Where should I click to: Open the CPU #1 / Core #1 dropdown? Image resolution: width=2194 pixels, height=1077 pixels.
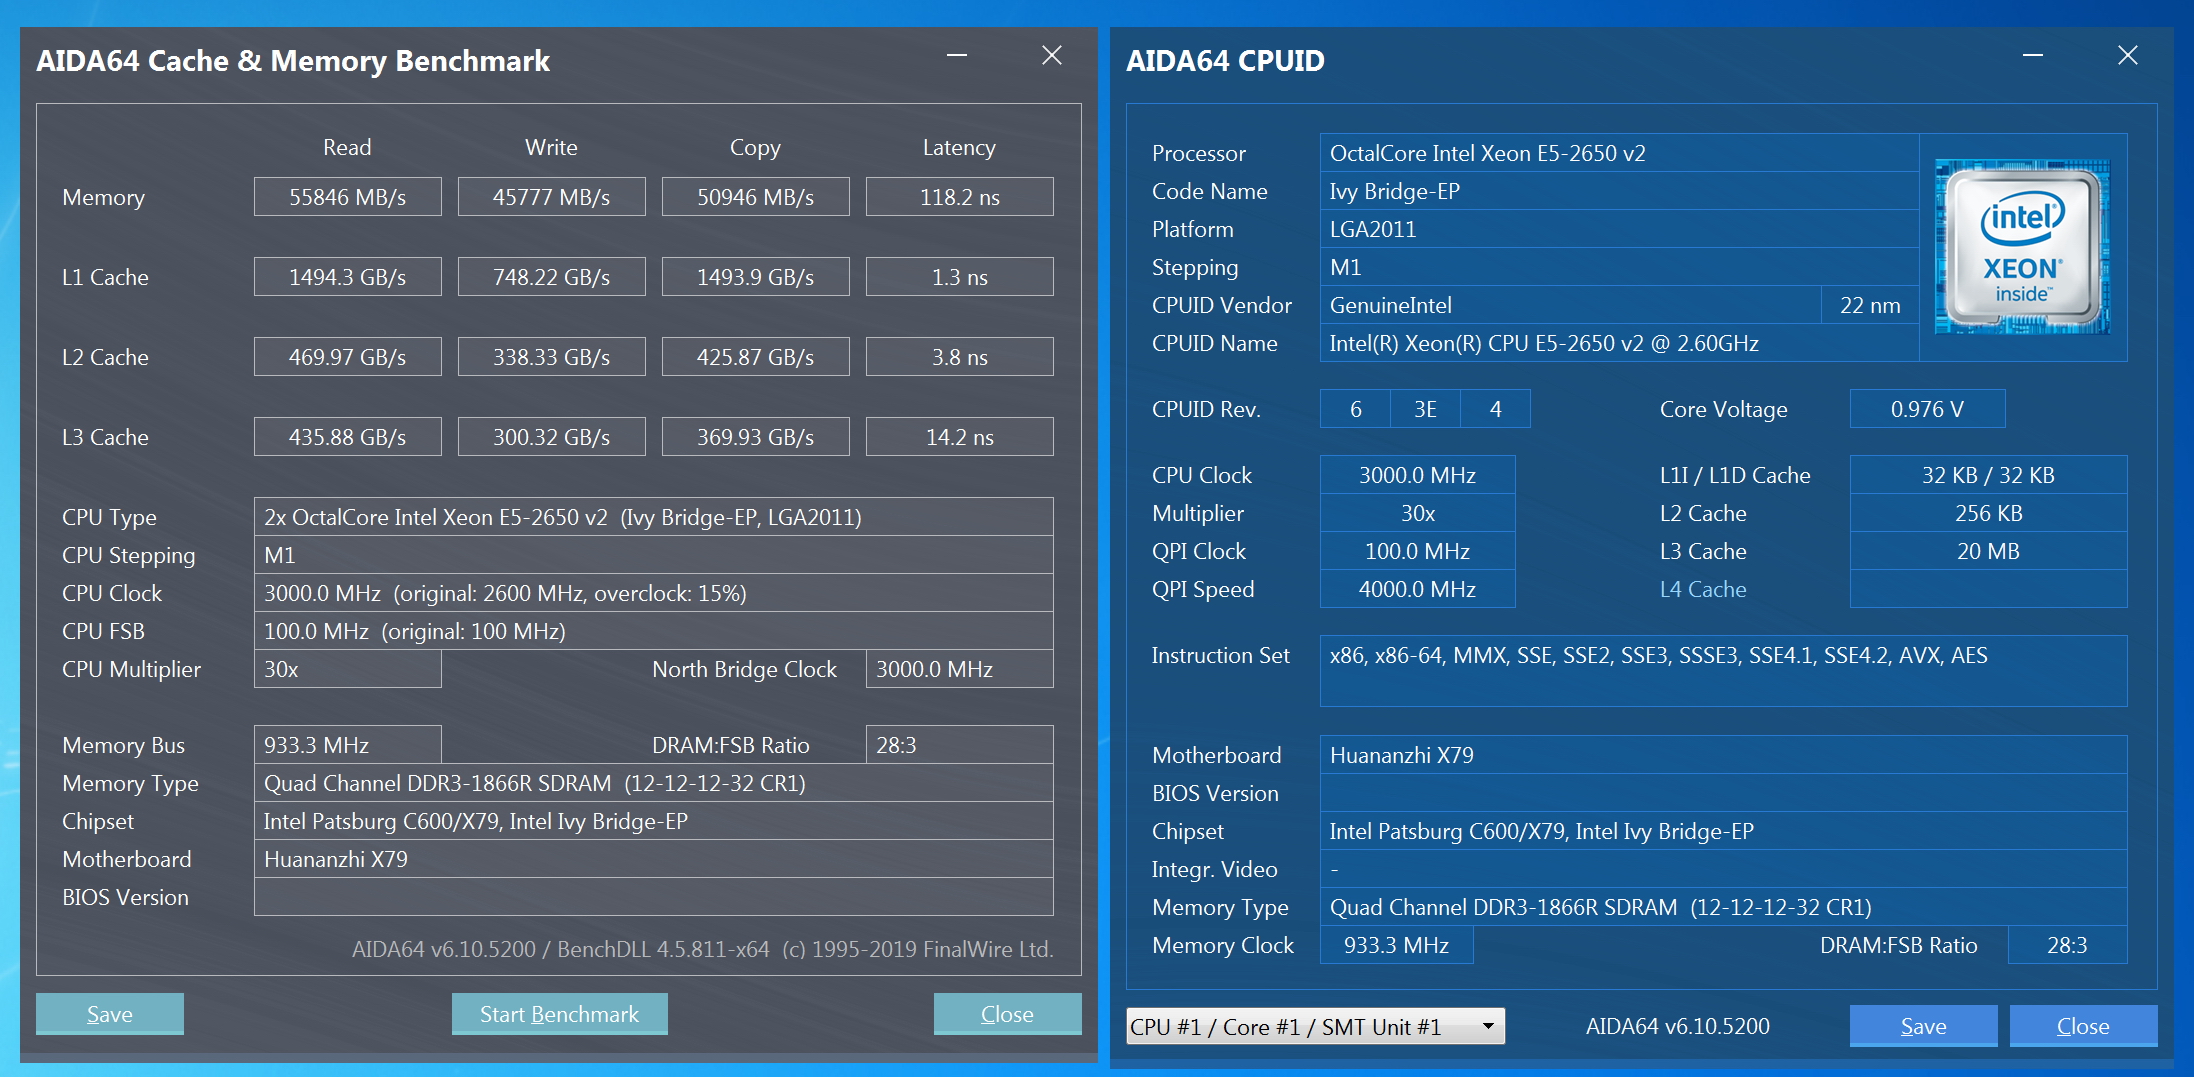click(x=1315, y=1026)
